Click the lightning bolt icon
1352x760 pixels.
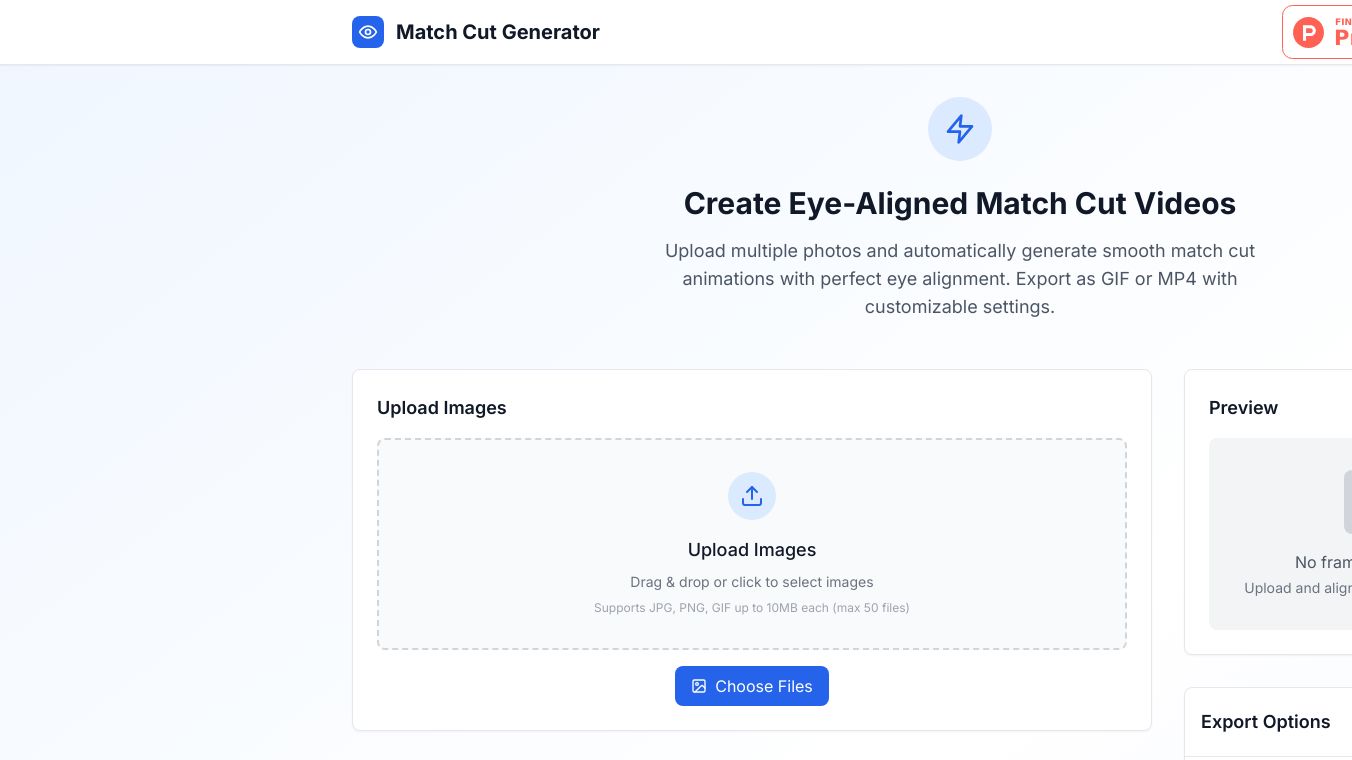point(960,129)
